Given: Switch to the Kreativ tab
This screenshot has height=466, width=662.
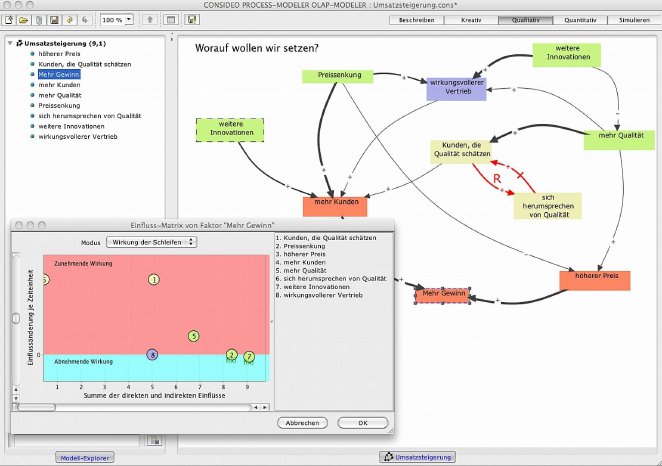Looking at the screenshot, I should tap(471, 20).
